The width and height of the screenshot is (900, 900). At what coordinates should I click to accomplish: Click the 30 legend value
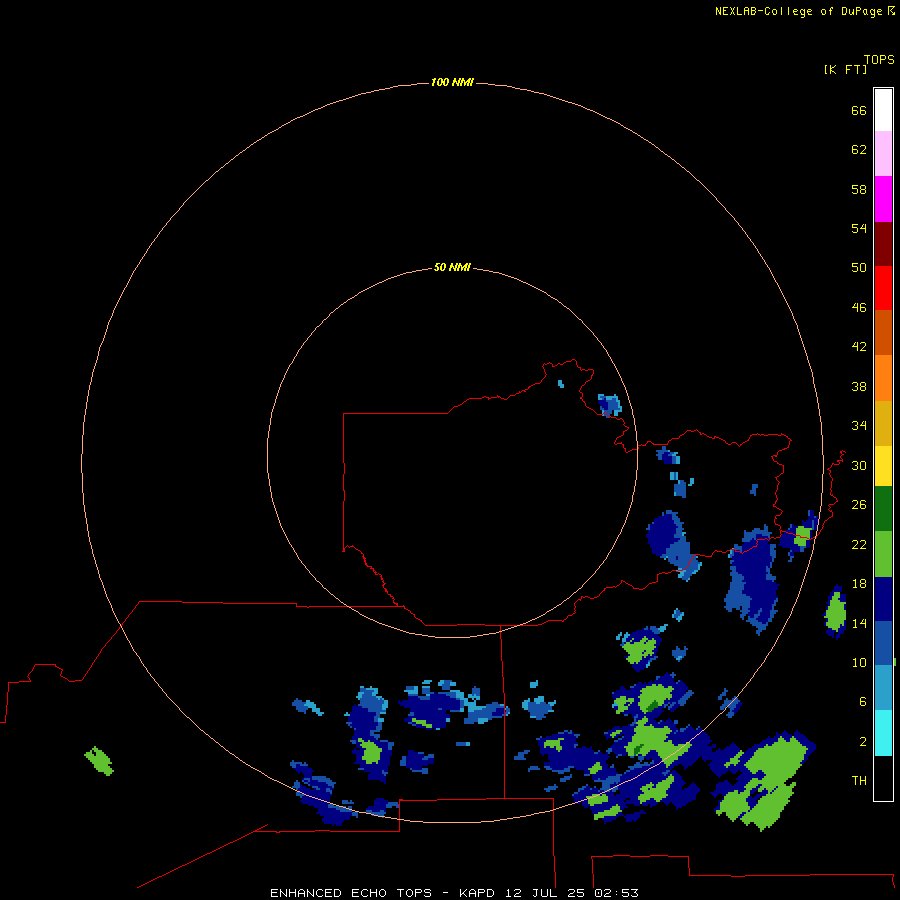(859, 465)
